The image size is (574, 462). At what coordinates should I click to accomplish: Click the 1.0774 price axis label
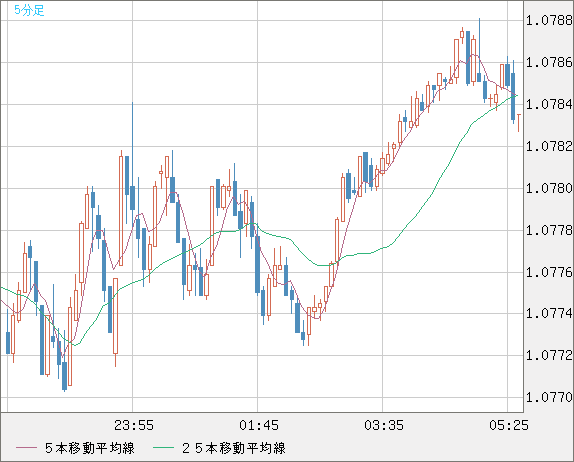pos(549,313)
